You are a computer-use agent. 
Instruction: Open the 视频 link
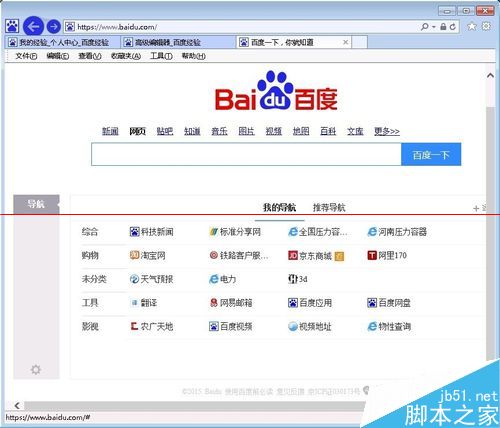[274, 131]
